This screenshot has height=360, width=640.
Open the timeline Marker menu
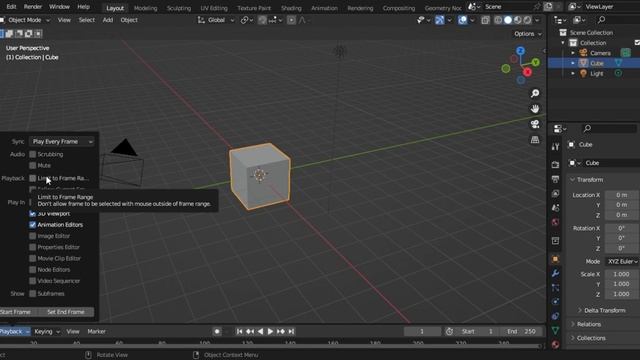pos(96,331)
